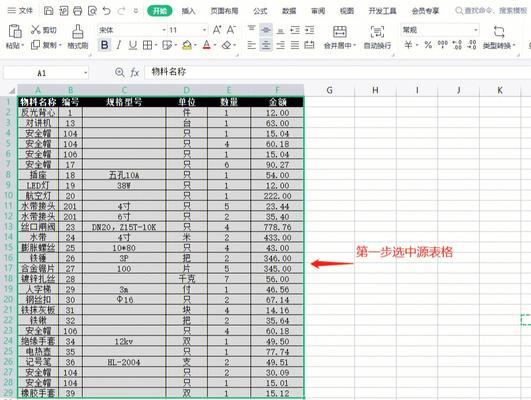531x400 pixels.
Task: Click the increase decimal places icon
Action: tap(457, 45)
